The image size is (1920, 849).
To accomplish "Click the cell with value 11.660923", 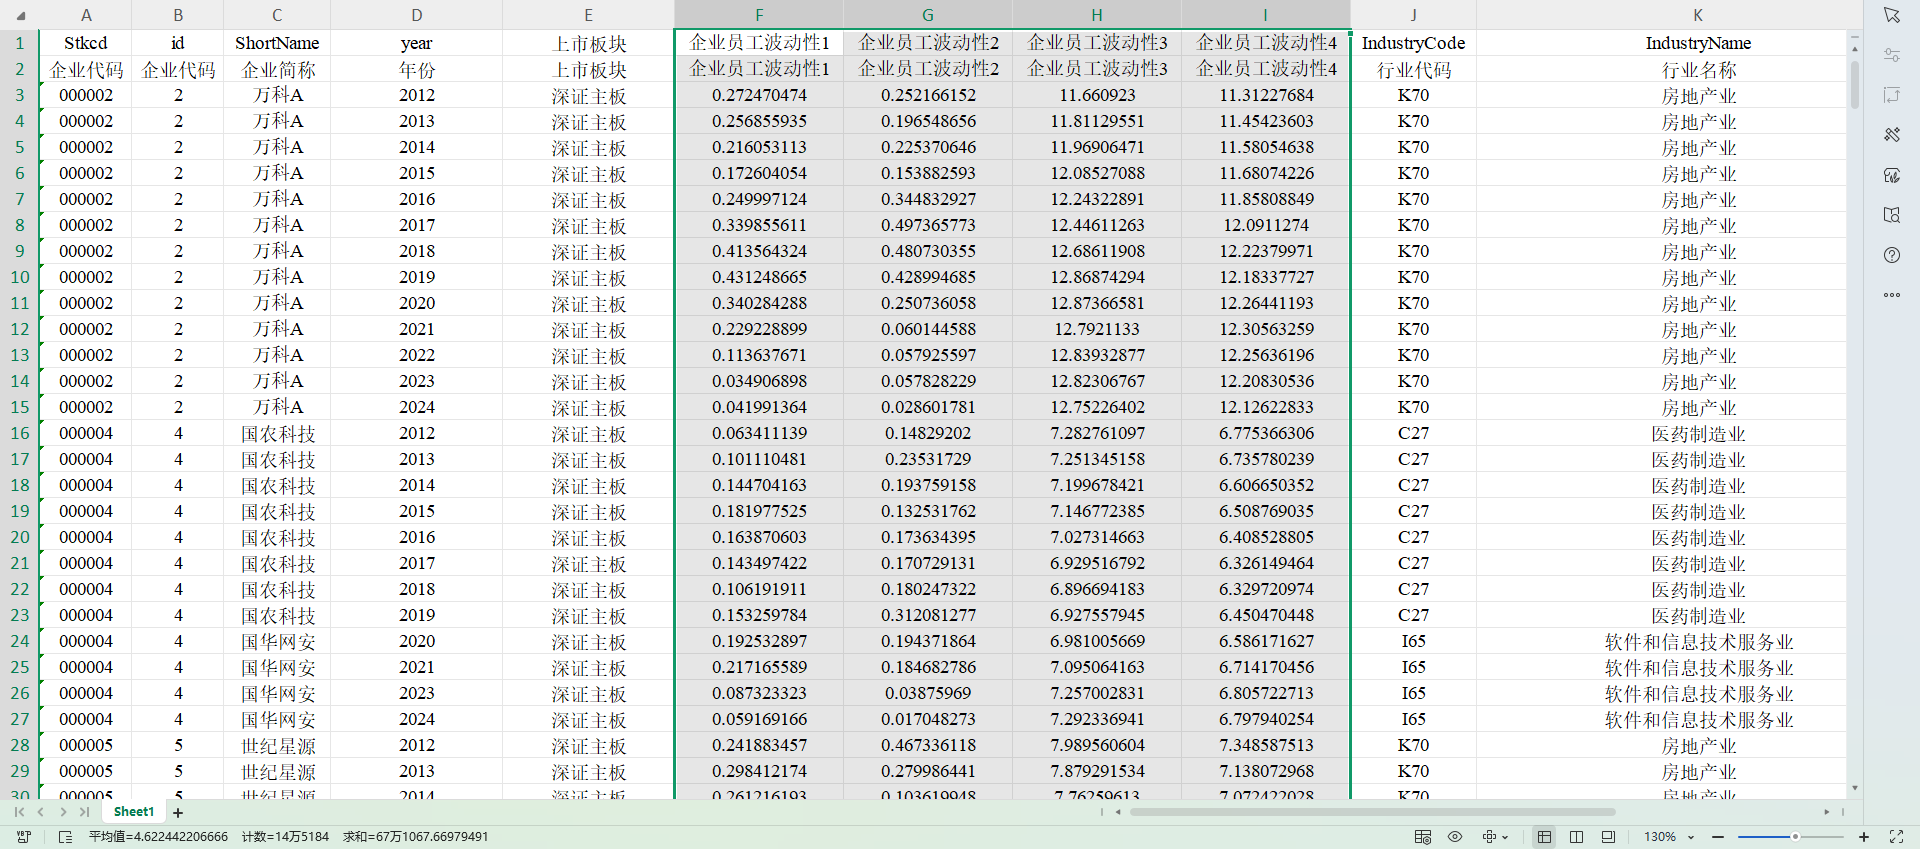I will click(1097, 95).
